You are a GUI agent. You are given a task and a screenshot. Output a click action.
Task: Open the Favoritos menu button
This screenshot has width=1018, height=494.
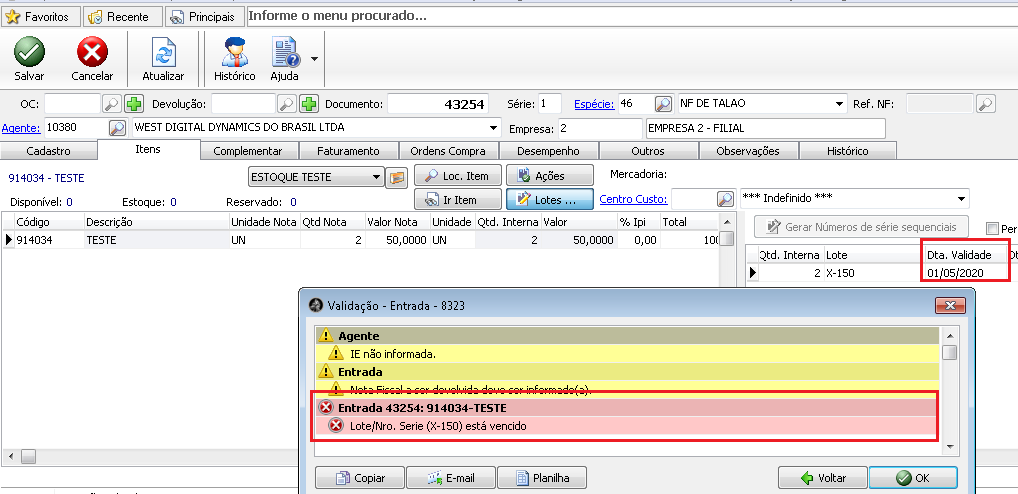click(40, 17)
